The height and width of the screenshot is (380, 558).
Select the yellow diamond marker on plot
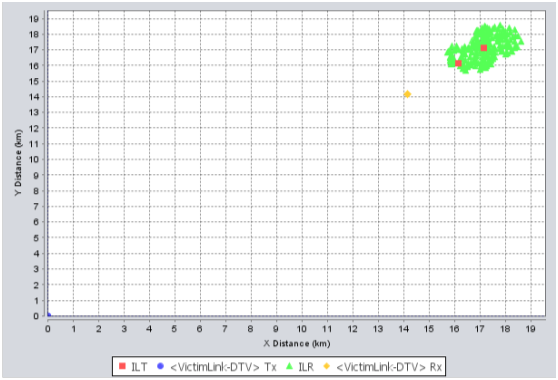[407, 94]
